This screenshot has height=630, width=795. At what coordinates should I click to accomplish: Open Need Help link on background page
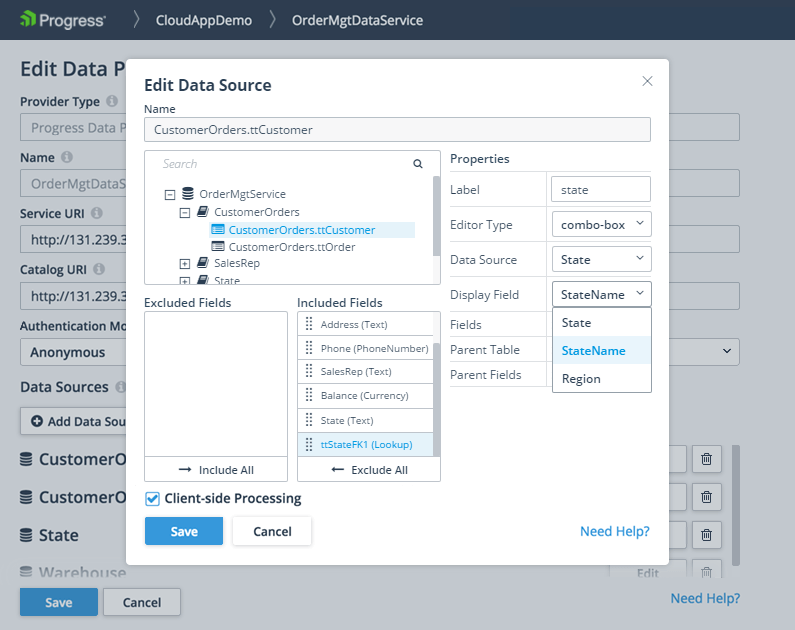(705, 599)
